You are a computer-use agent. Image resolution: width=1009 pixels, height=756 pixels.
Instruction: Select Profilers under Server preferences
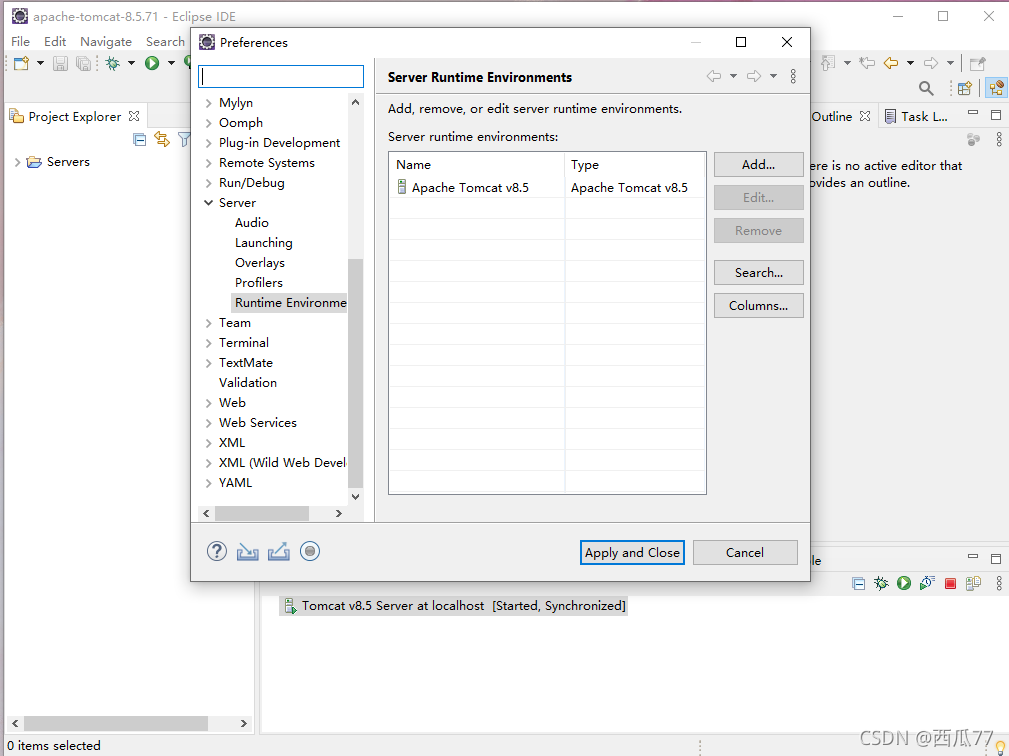click(259, 282)
